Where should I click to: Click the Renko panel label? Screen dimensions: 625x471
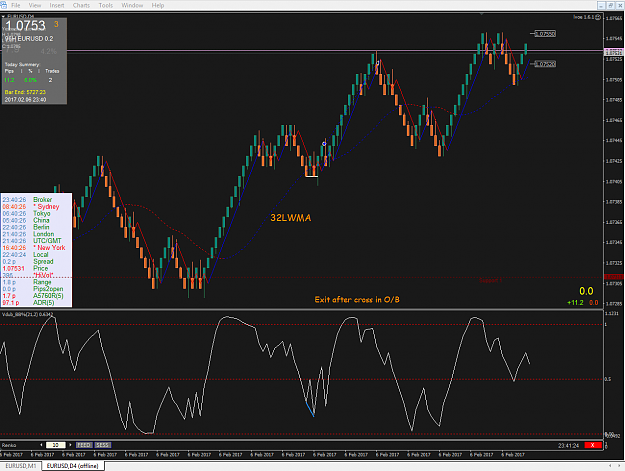[x=9, y=445]
